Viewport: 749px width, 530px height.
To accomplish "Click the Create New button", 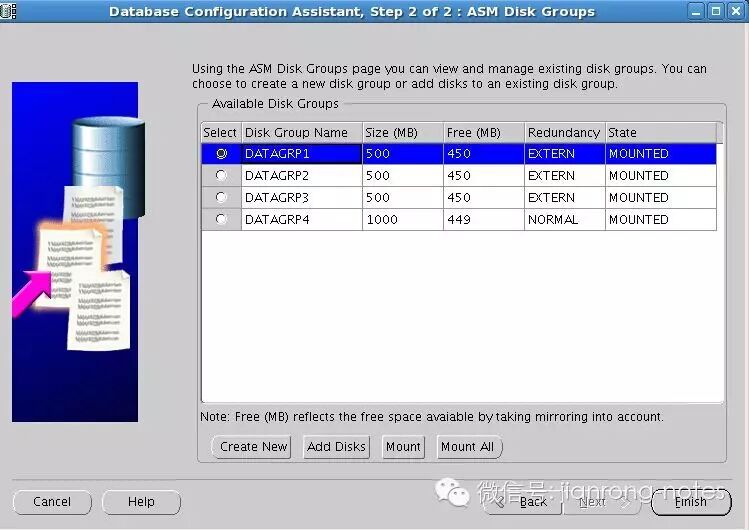I will click(x=252, y=447).
